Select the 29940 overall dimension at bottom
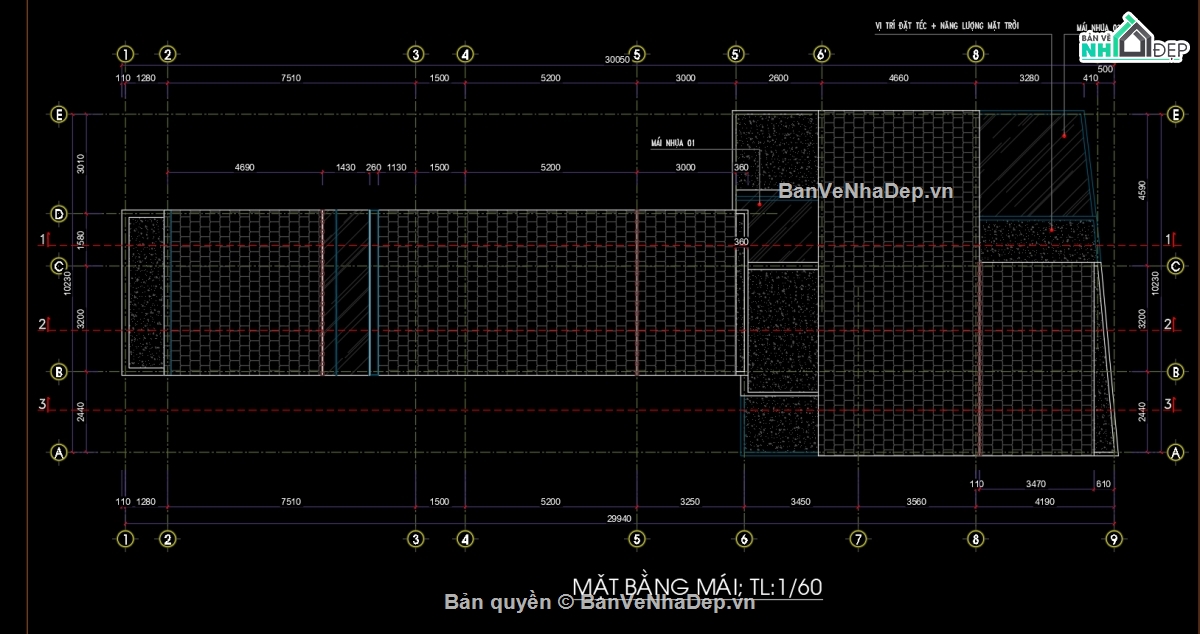 [619, 518]
